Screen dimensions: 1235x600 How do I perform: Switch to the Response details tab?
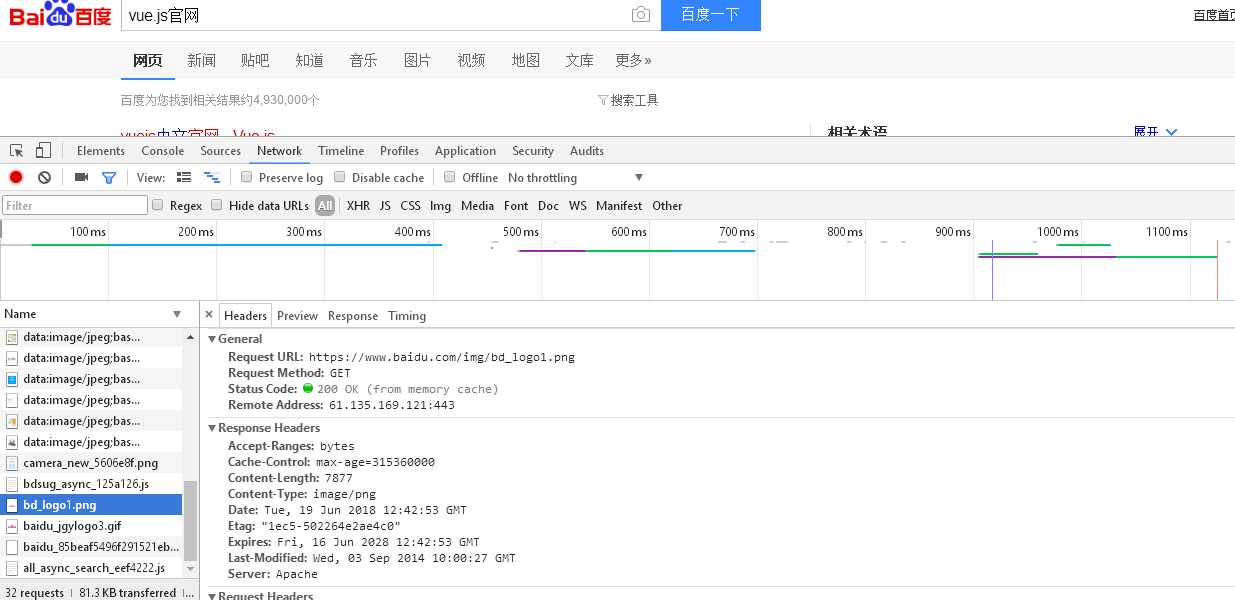[353, 316]
